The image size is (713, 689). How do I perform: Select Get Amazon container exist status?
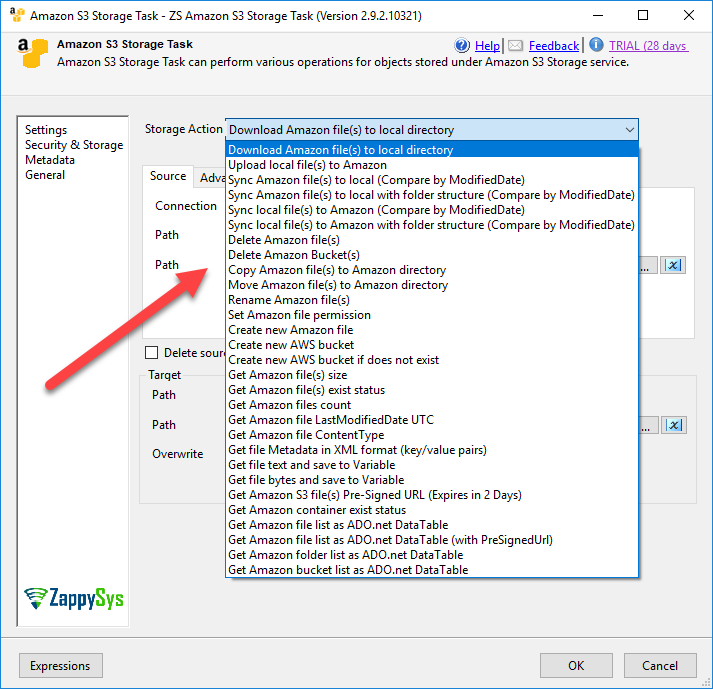pyautogui.click(x=432, y=510)
